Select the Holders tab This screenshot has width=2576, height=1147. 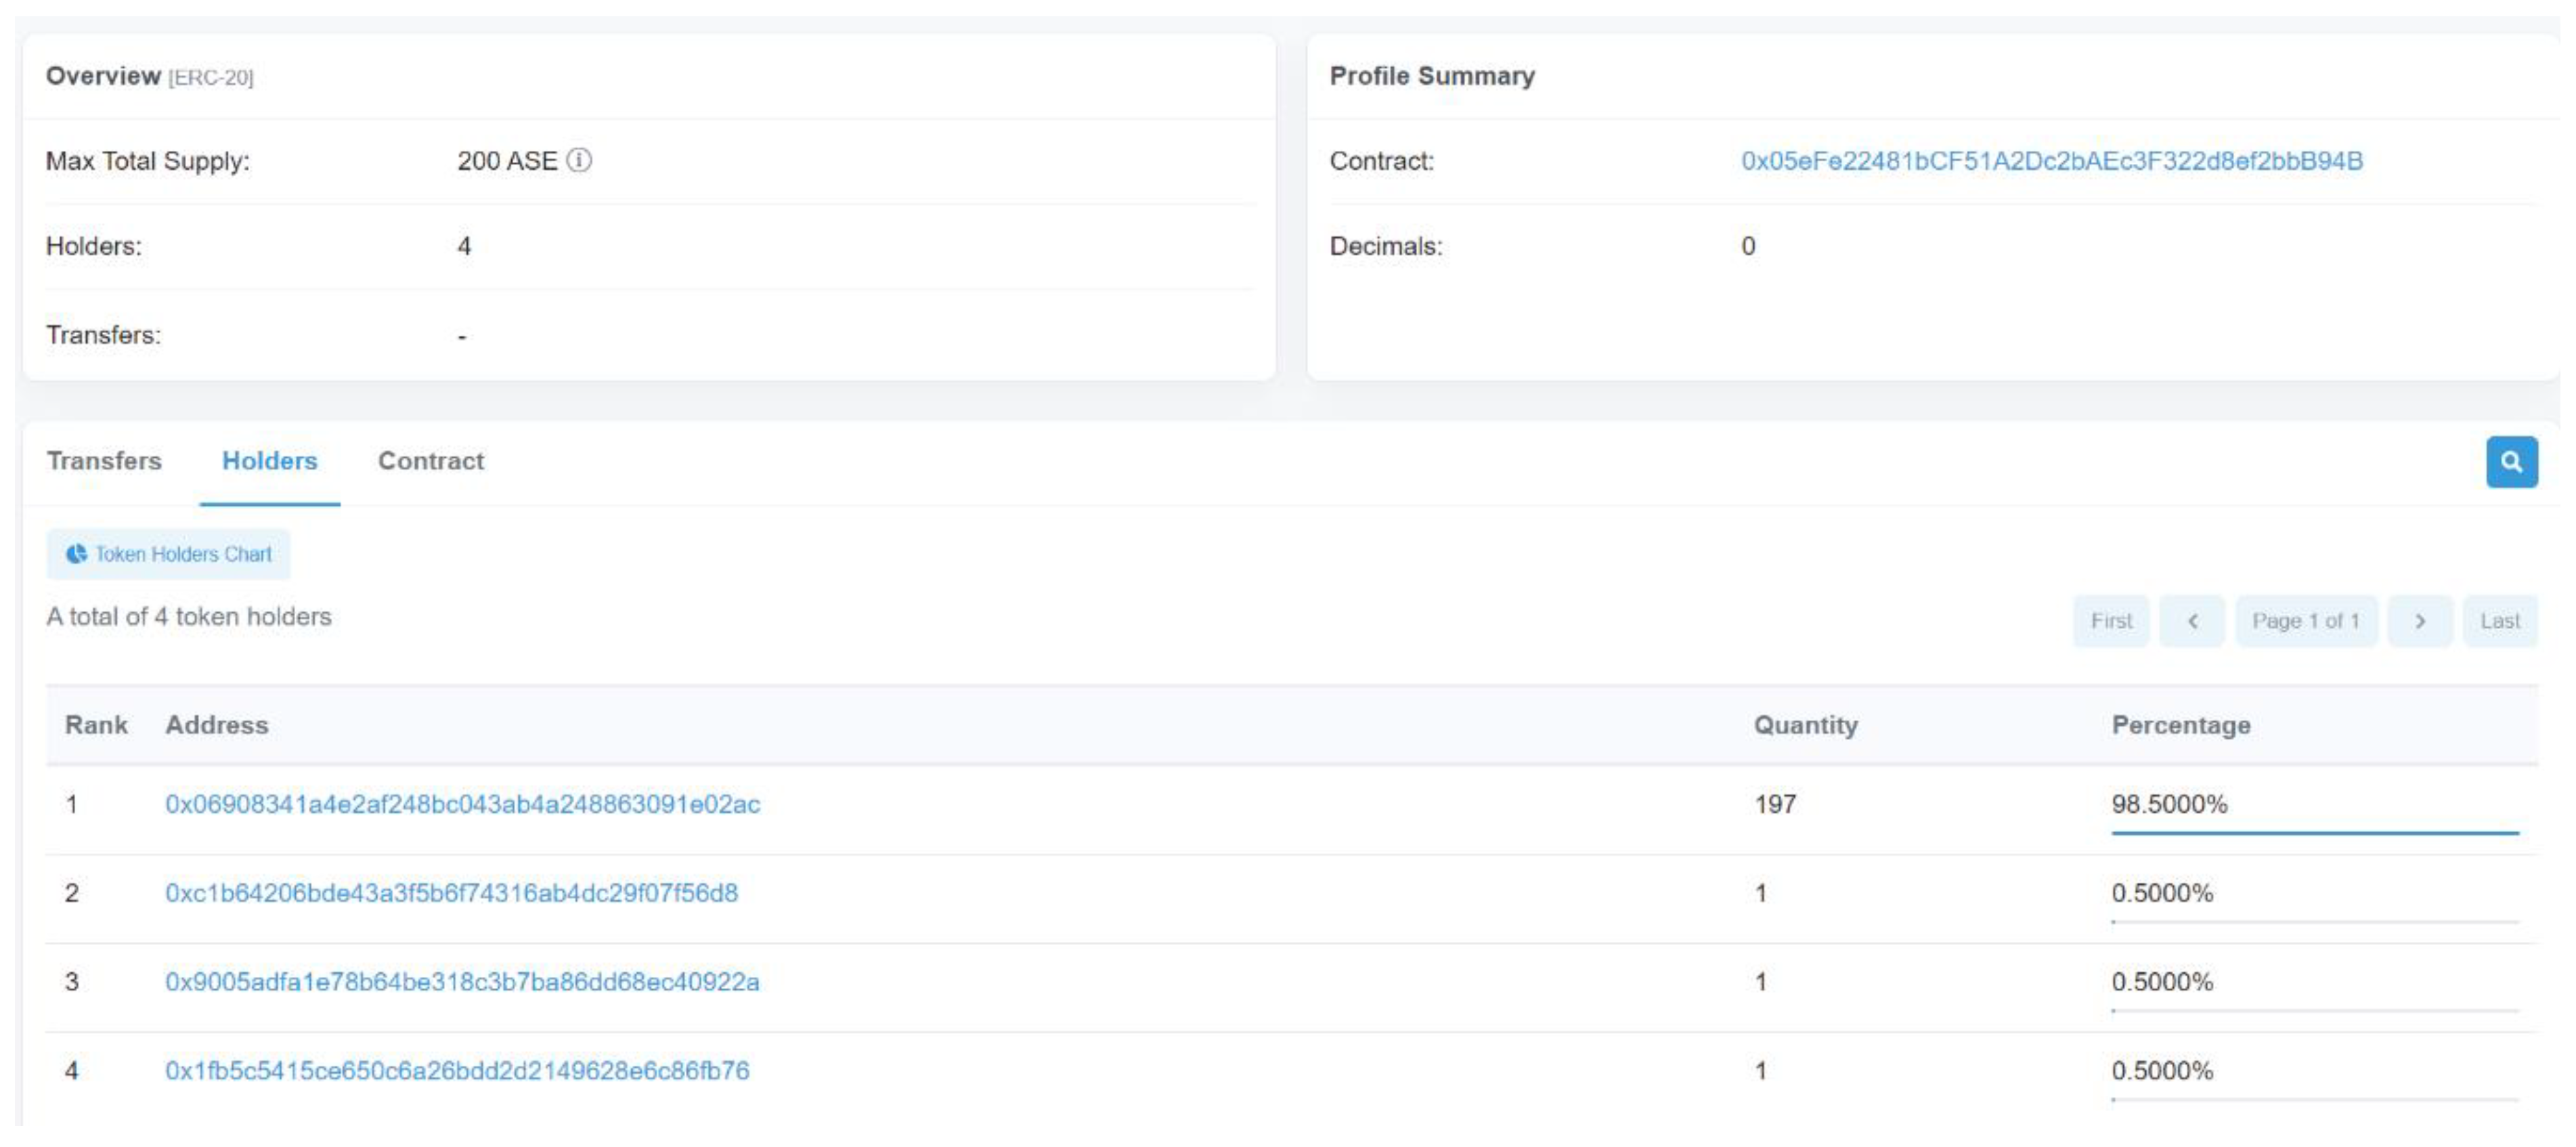click(269, 461)
